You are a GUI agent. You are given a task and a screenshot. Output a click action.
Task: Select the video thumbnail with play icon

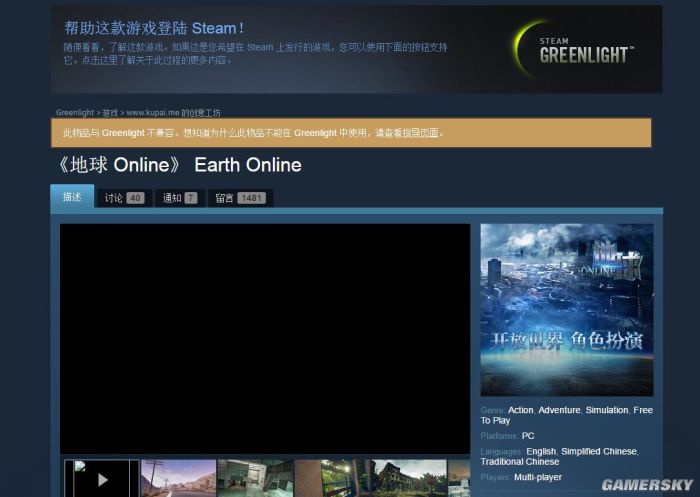point(102,479)
